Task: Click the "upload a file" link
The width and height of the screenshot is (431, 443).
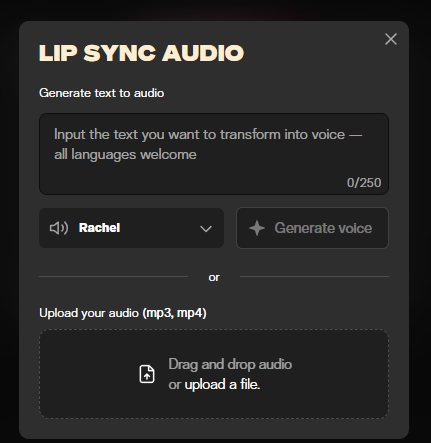Action: (x=222, y=385)
